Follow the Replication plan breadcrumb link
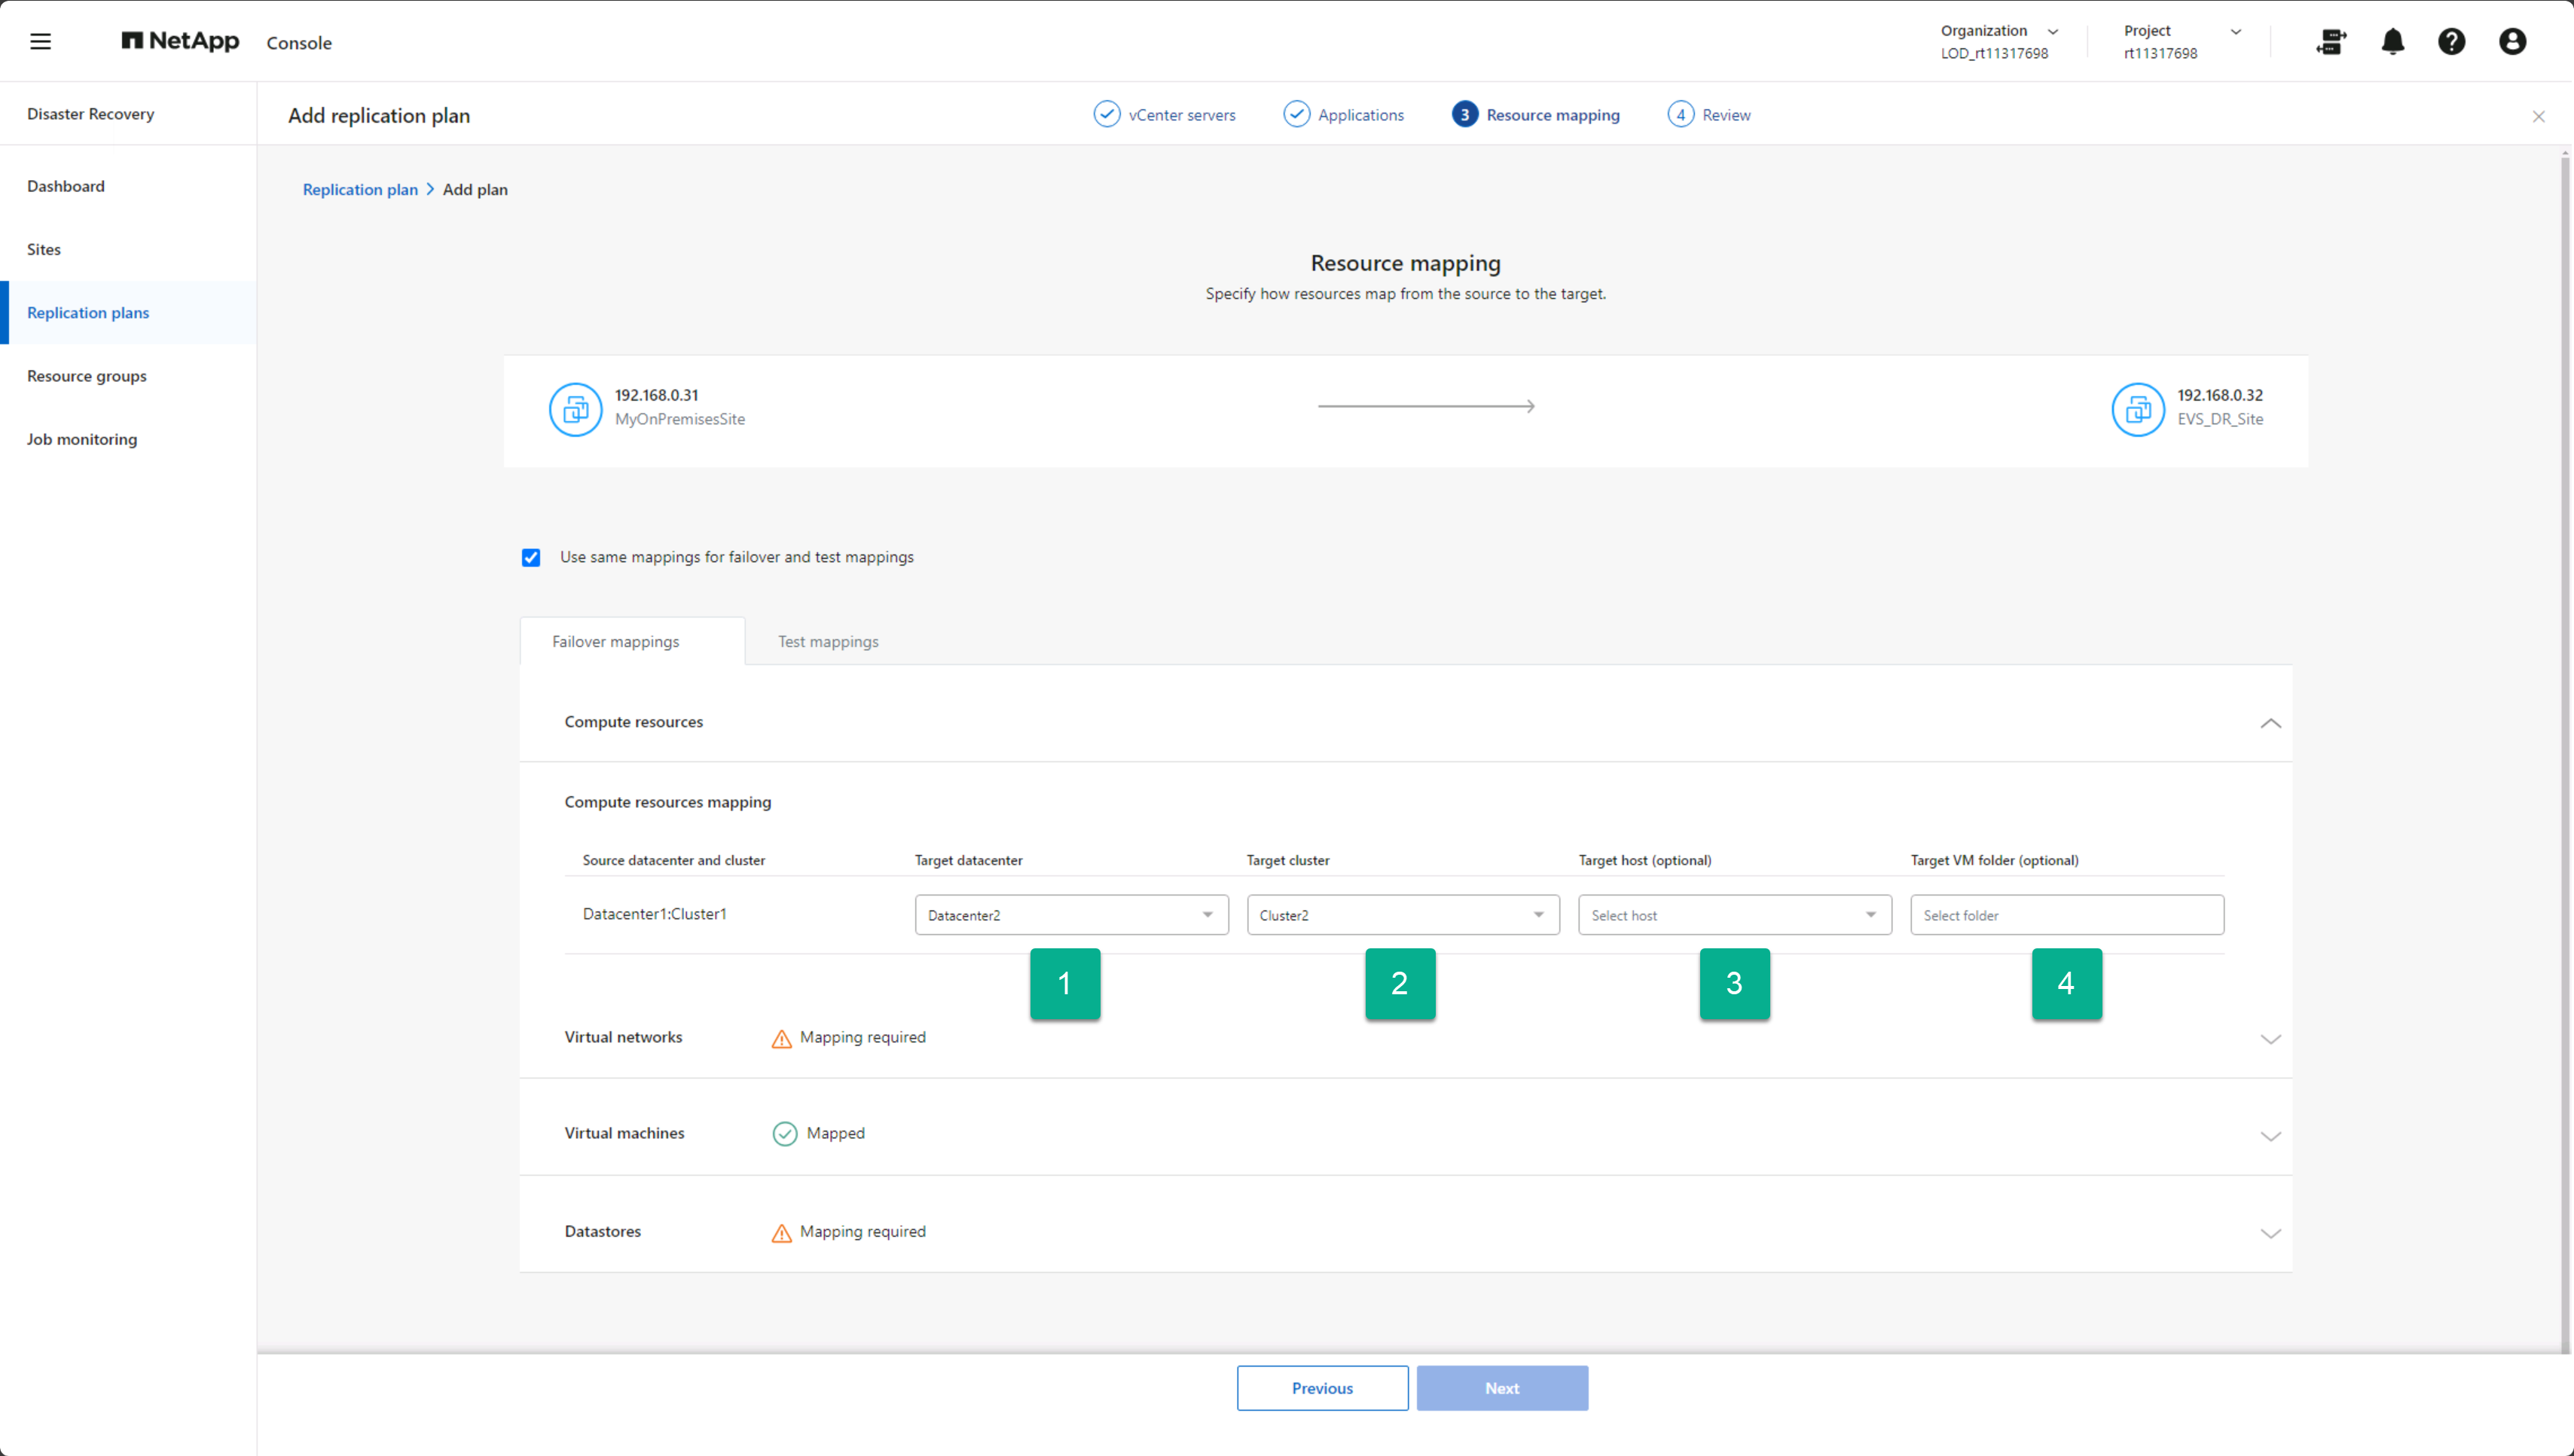This screenshot has height=1456, width=2574. [x=360, y=190]
